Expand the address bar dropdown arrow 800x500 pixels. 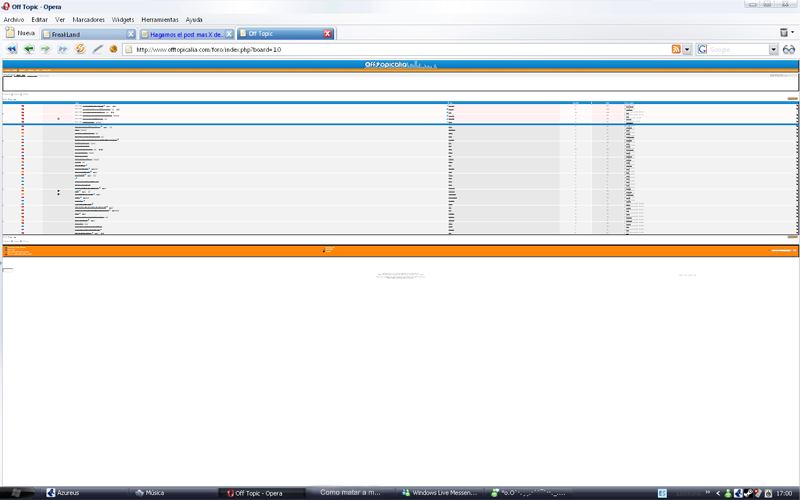click(688, 49)
